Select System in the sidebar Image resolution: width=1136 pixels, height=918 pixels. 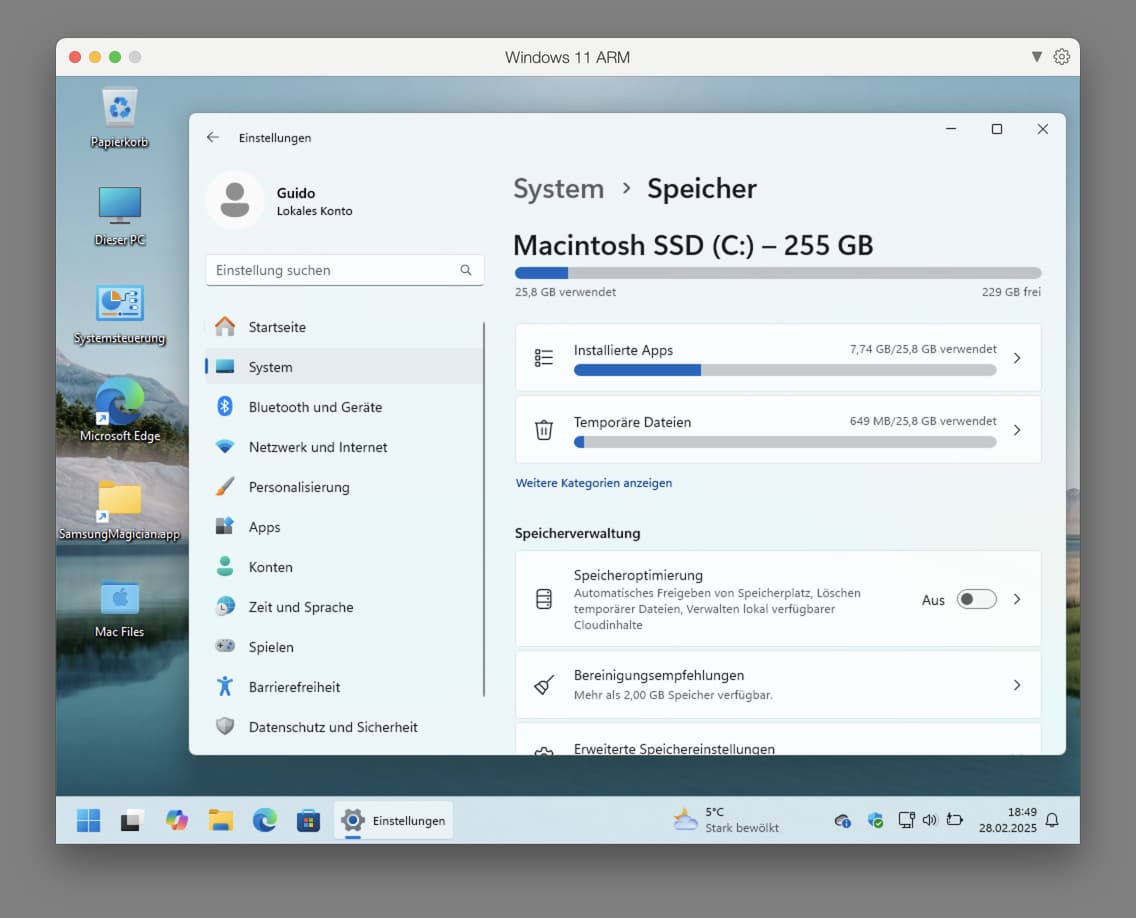344,367
